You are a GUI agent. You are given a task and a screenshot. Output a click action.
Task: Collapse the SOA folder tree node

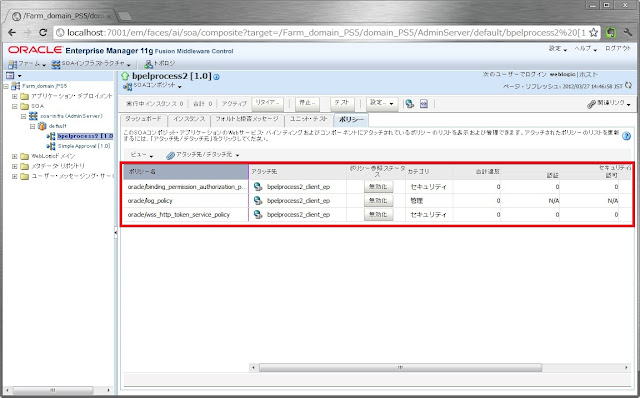[x=15, y=106]
